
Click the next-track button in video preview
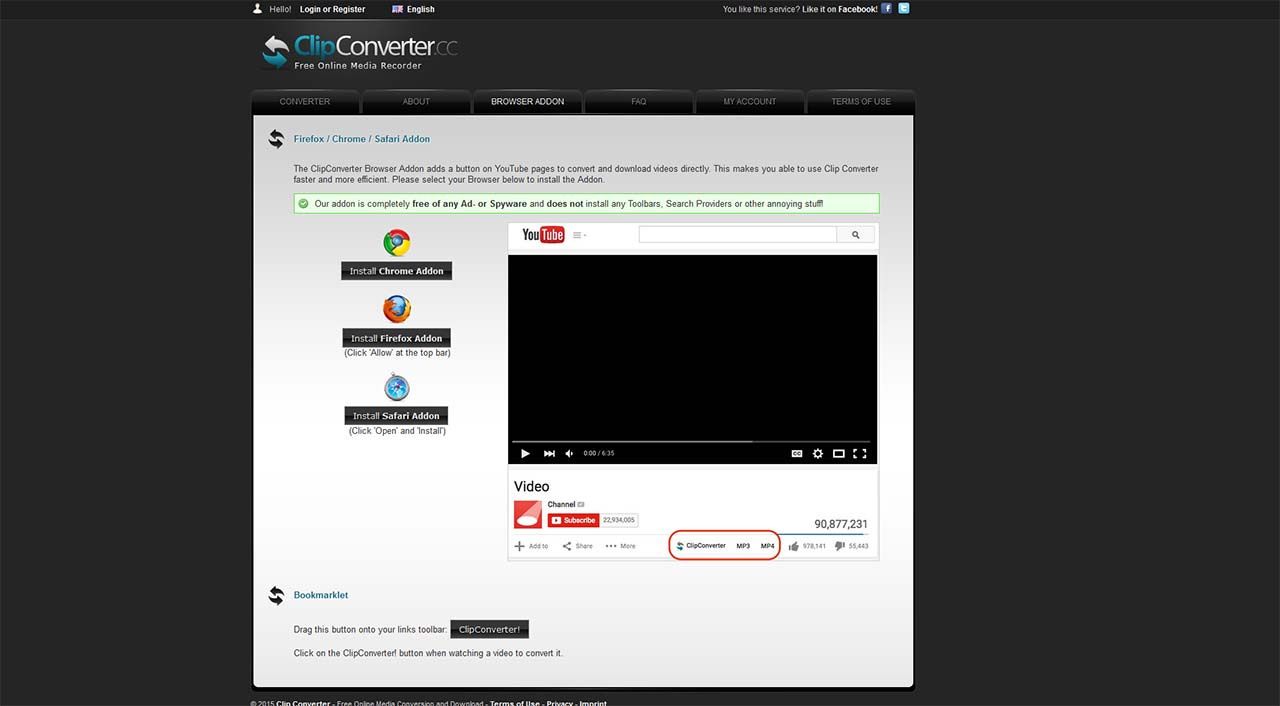[549, 453]
